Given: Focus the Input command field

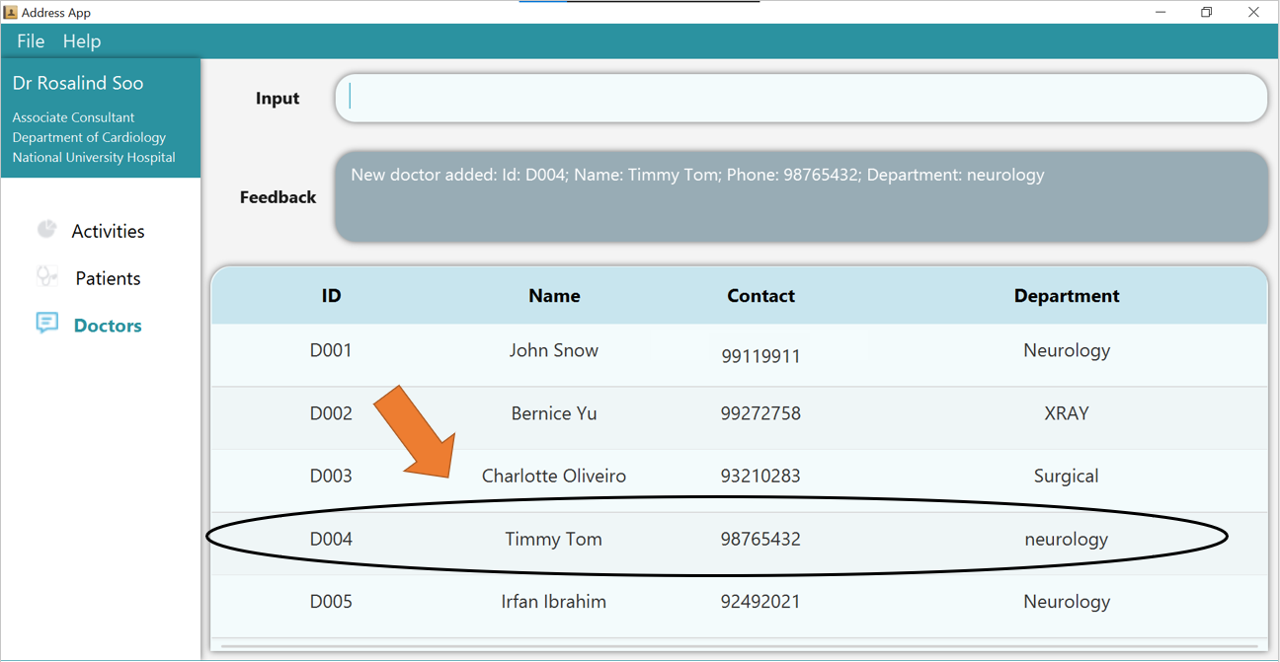Looking at the screenshot, I should point(800,98).
